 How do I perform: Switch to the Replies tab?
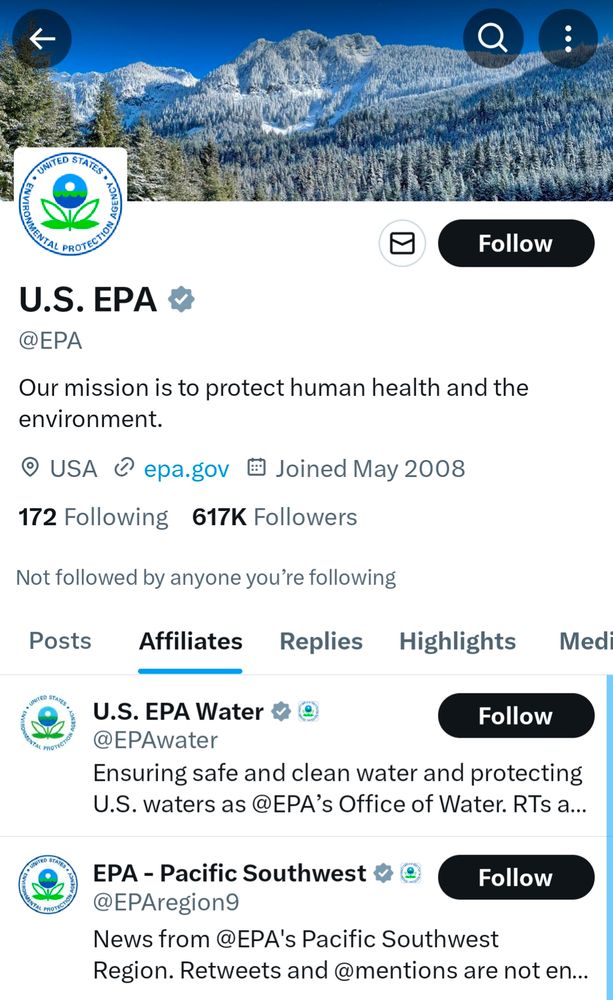click(321, 641)
